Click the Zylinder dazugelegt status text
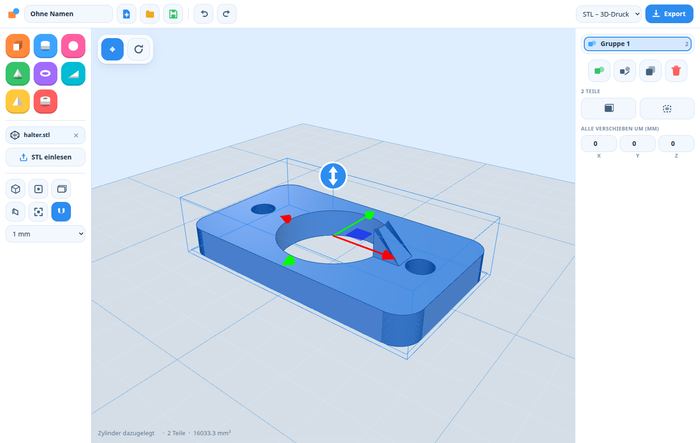The height and width of the screenshot is (443, 700). (x=126, y=433)
